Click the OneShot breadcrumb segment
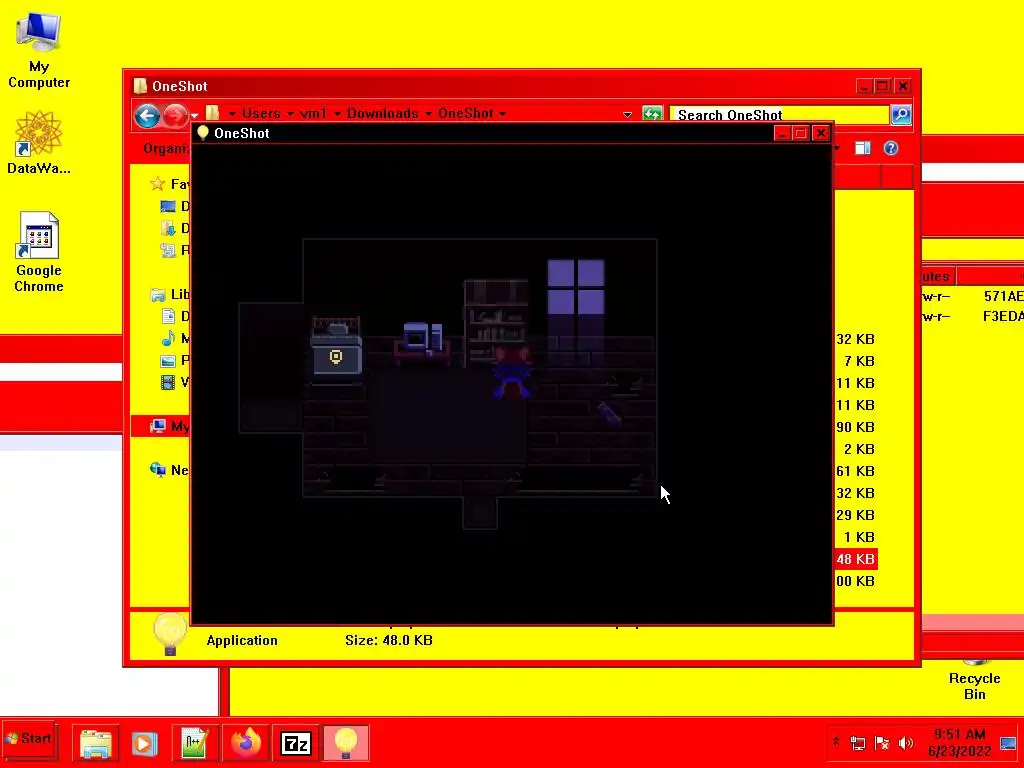The width and height of the screenshot is (1024, 768). (465, 114)
